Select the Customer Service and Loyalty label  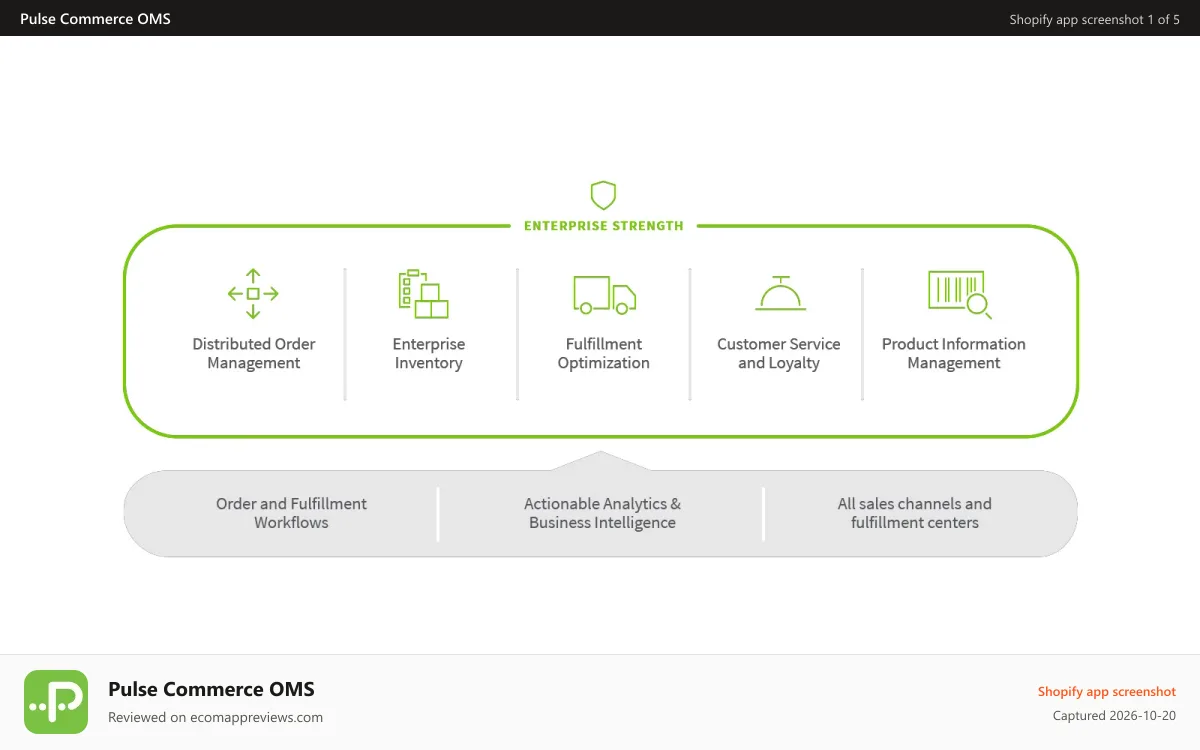click(x=779, y=353)
